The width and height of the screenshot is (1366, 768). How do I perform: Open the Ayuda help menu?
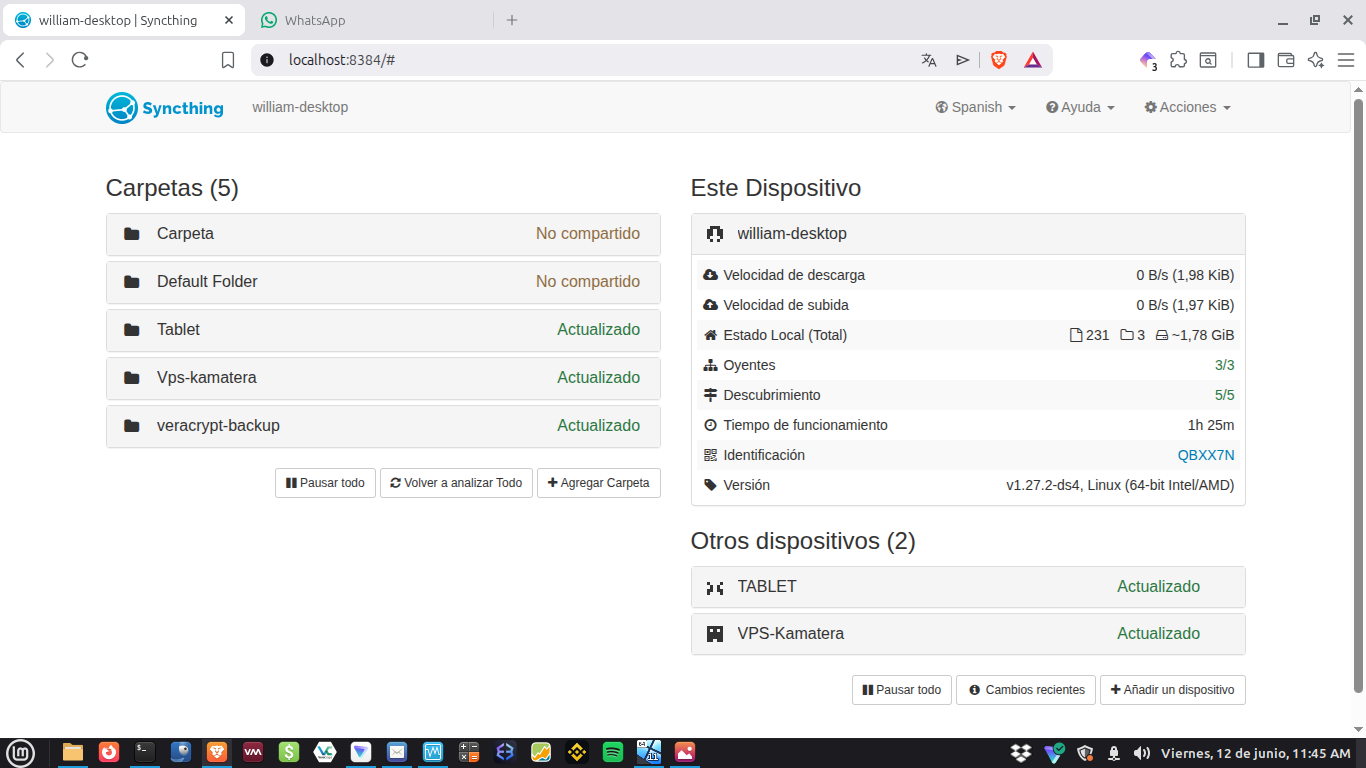1080,107
